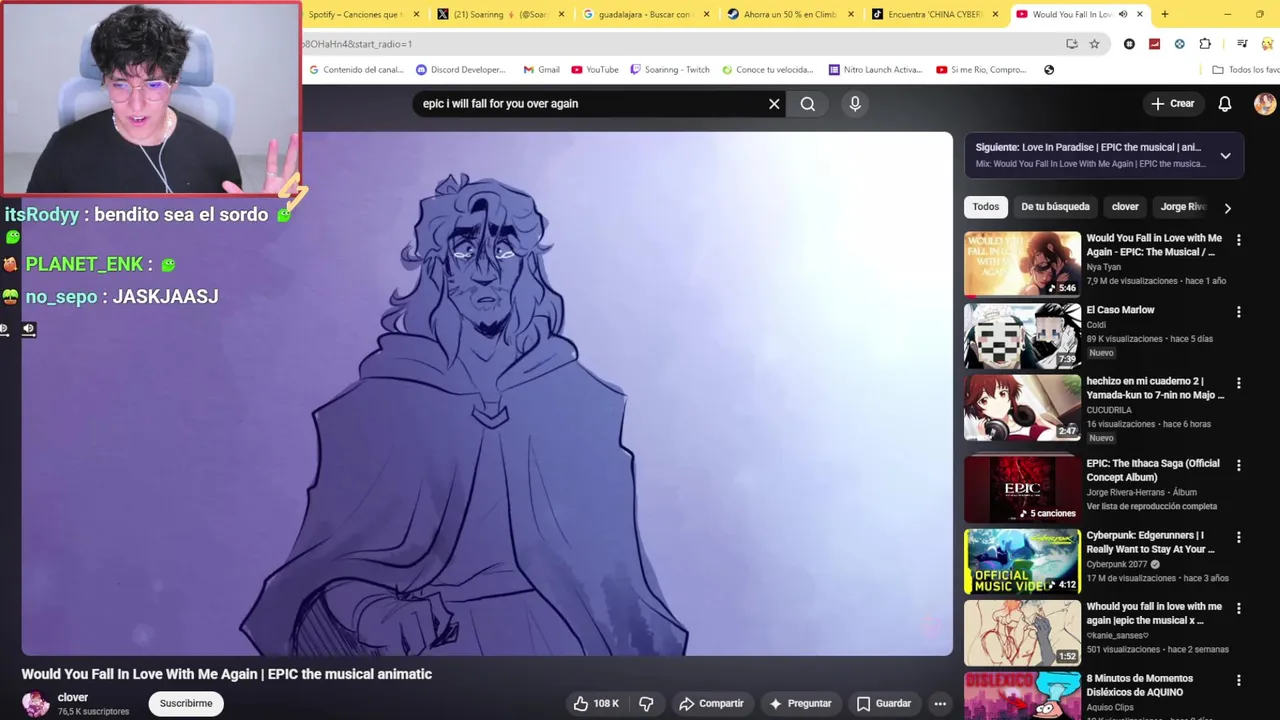Image resolution: width=1280 pixels, height=720 pixels.
Task: Open Conoce tu velocidad bookmark
Action: click(x=768, y=70)
